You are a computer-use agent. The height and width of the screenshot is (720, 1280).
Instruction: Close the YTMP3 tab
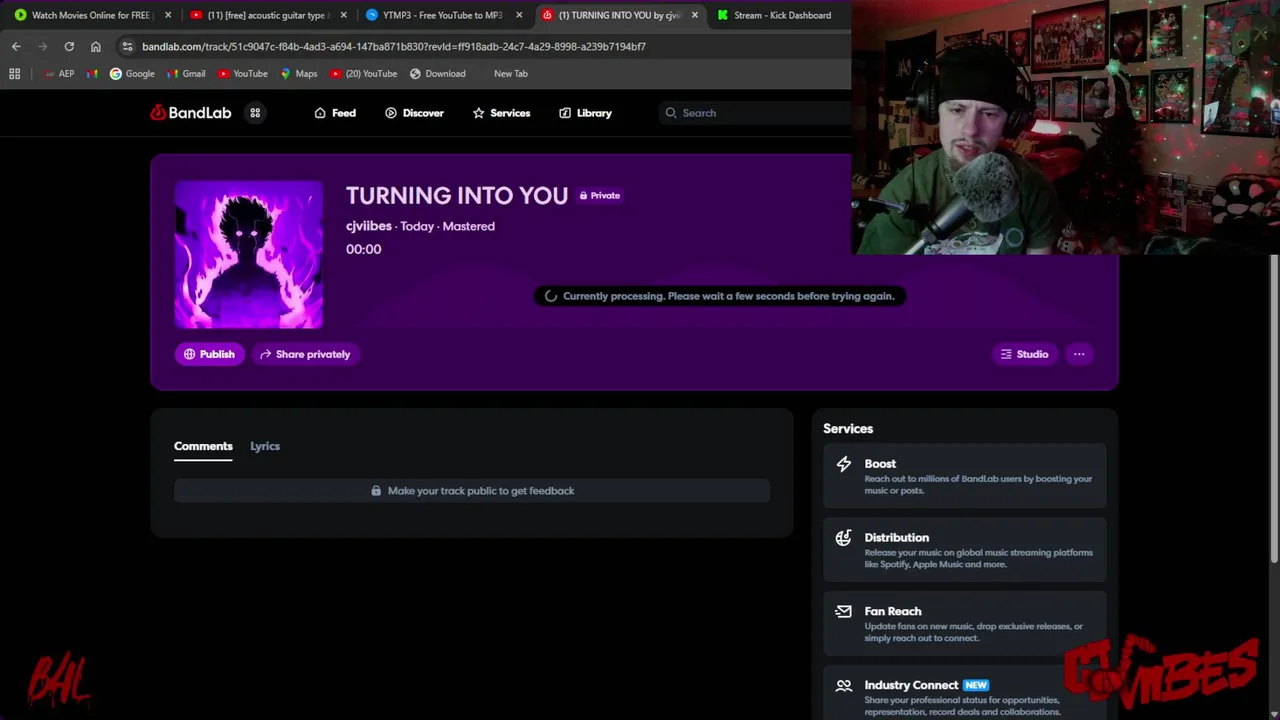519,15
